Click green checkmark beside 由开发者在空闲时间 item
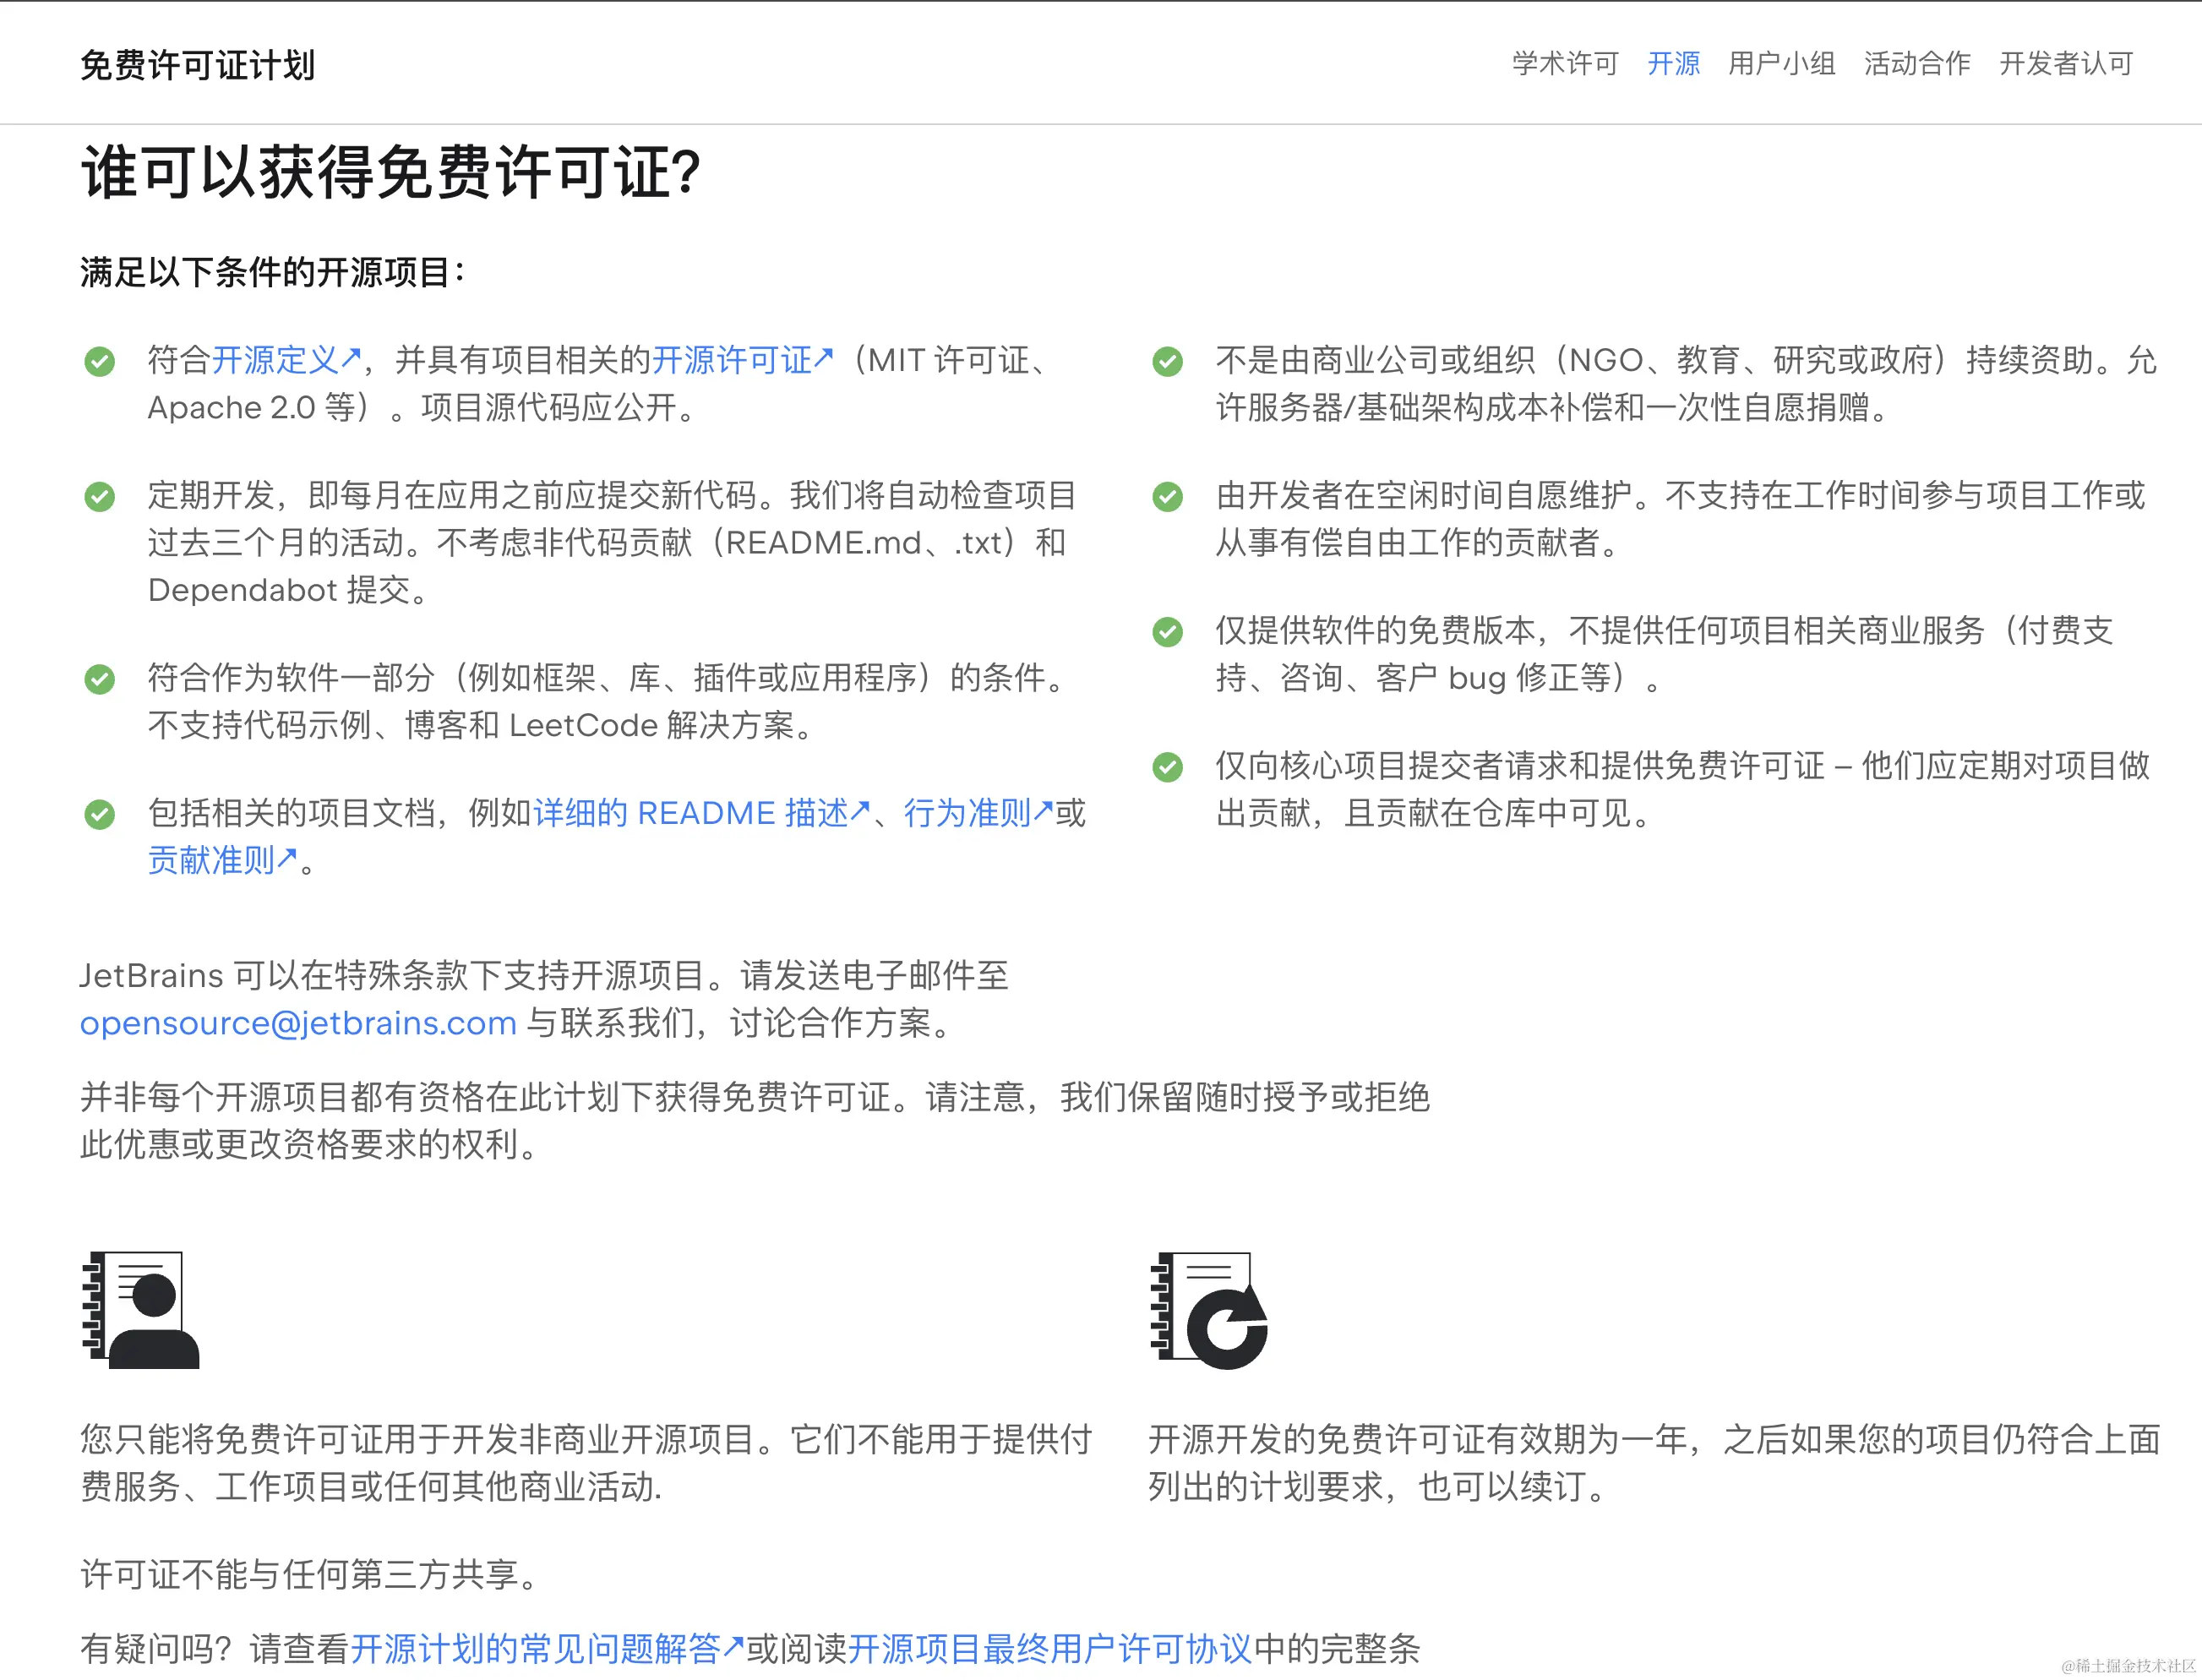 click(x=1167, y=496)
